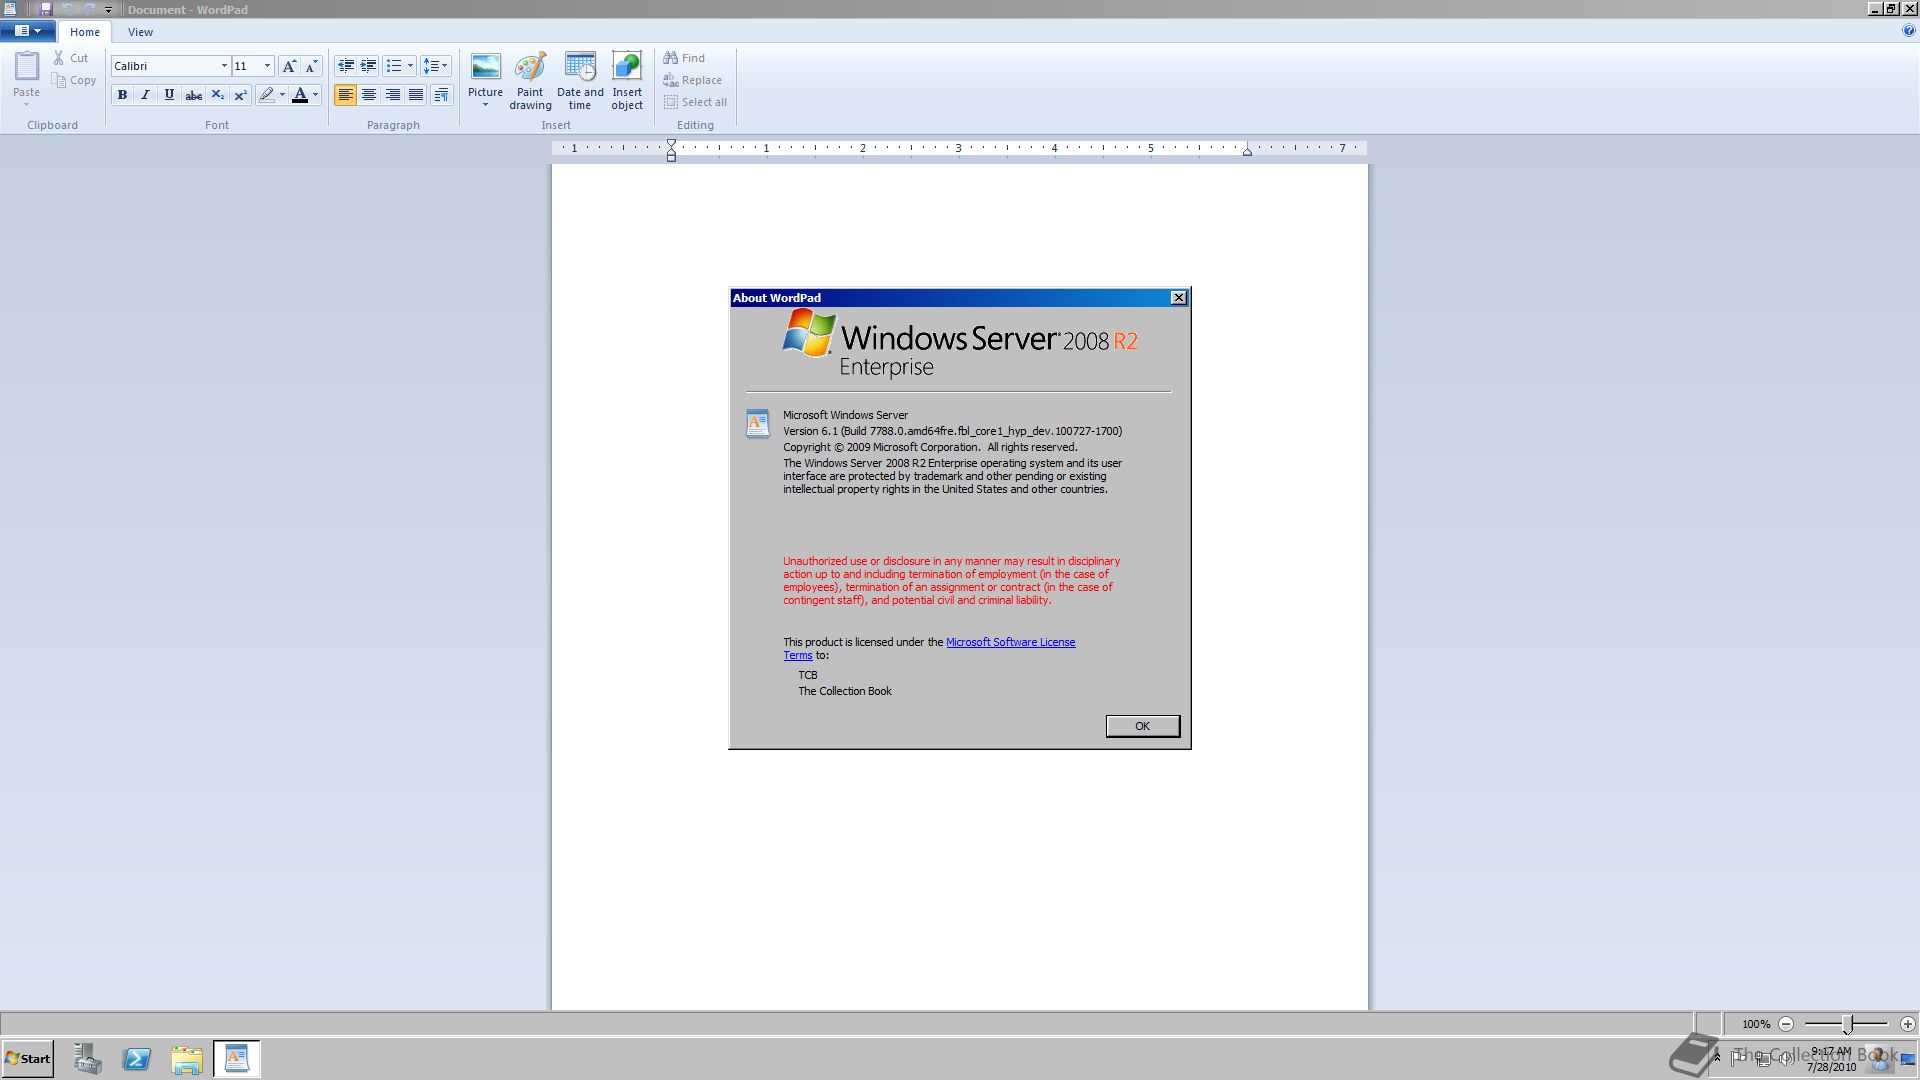Open the blue WordPad application menu button
Image resolution: width=1920 pixels, height=1080 pixels.
coord(27,31)
